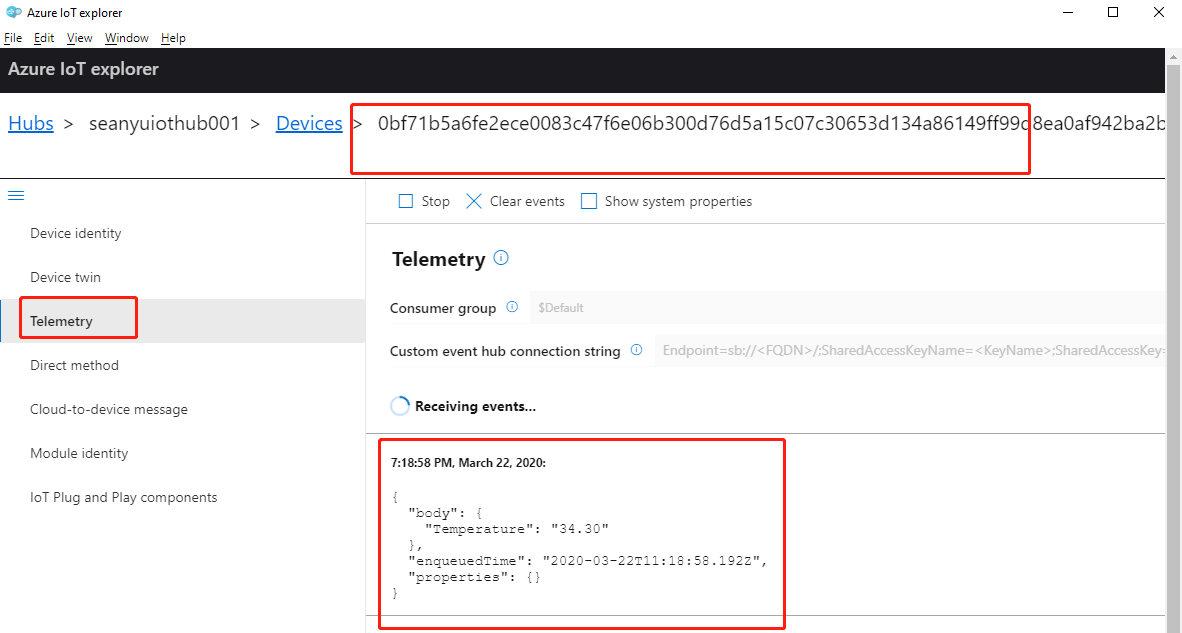Click the Consumer group input field
Image resolution: width=1182 pixels, height=633 pixels.
click(847, 307)
